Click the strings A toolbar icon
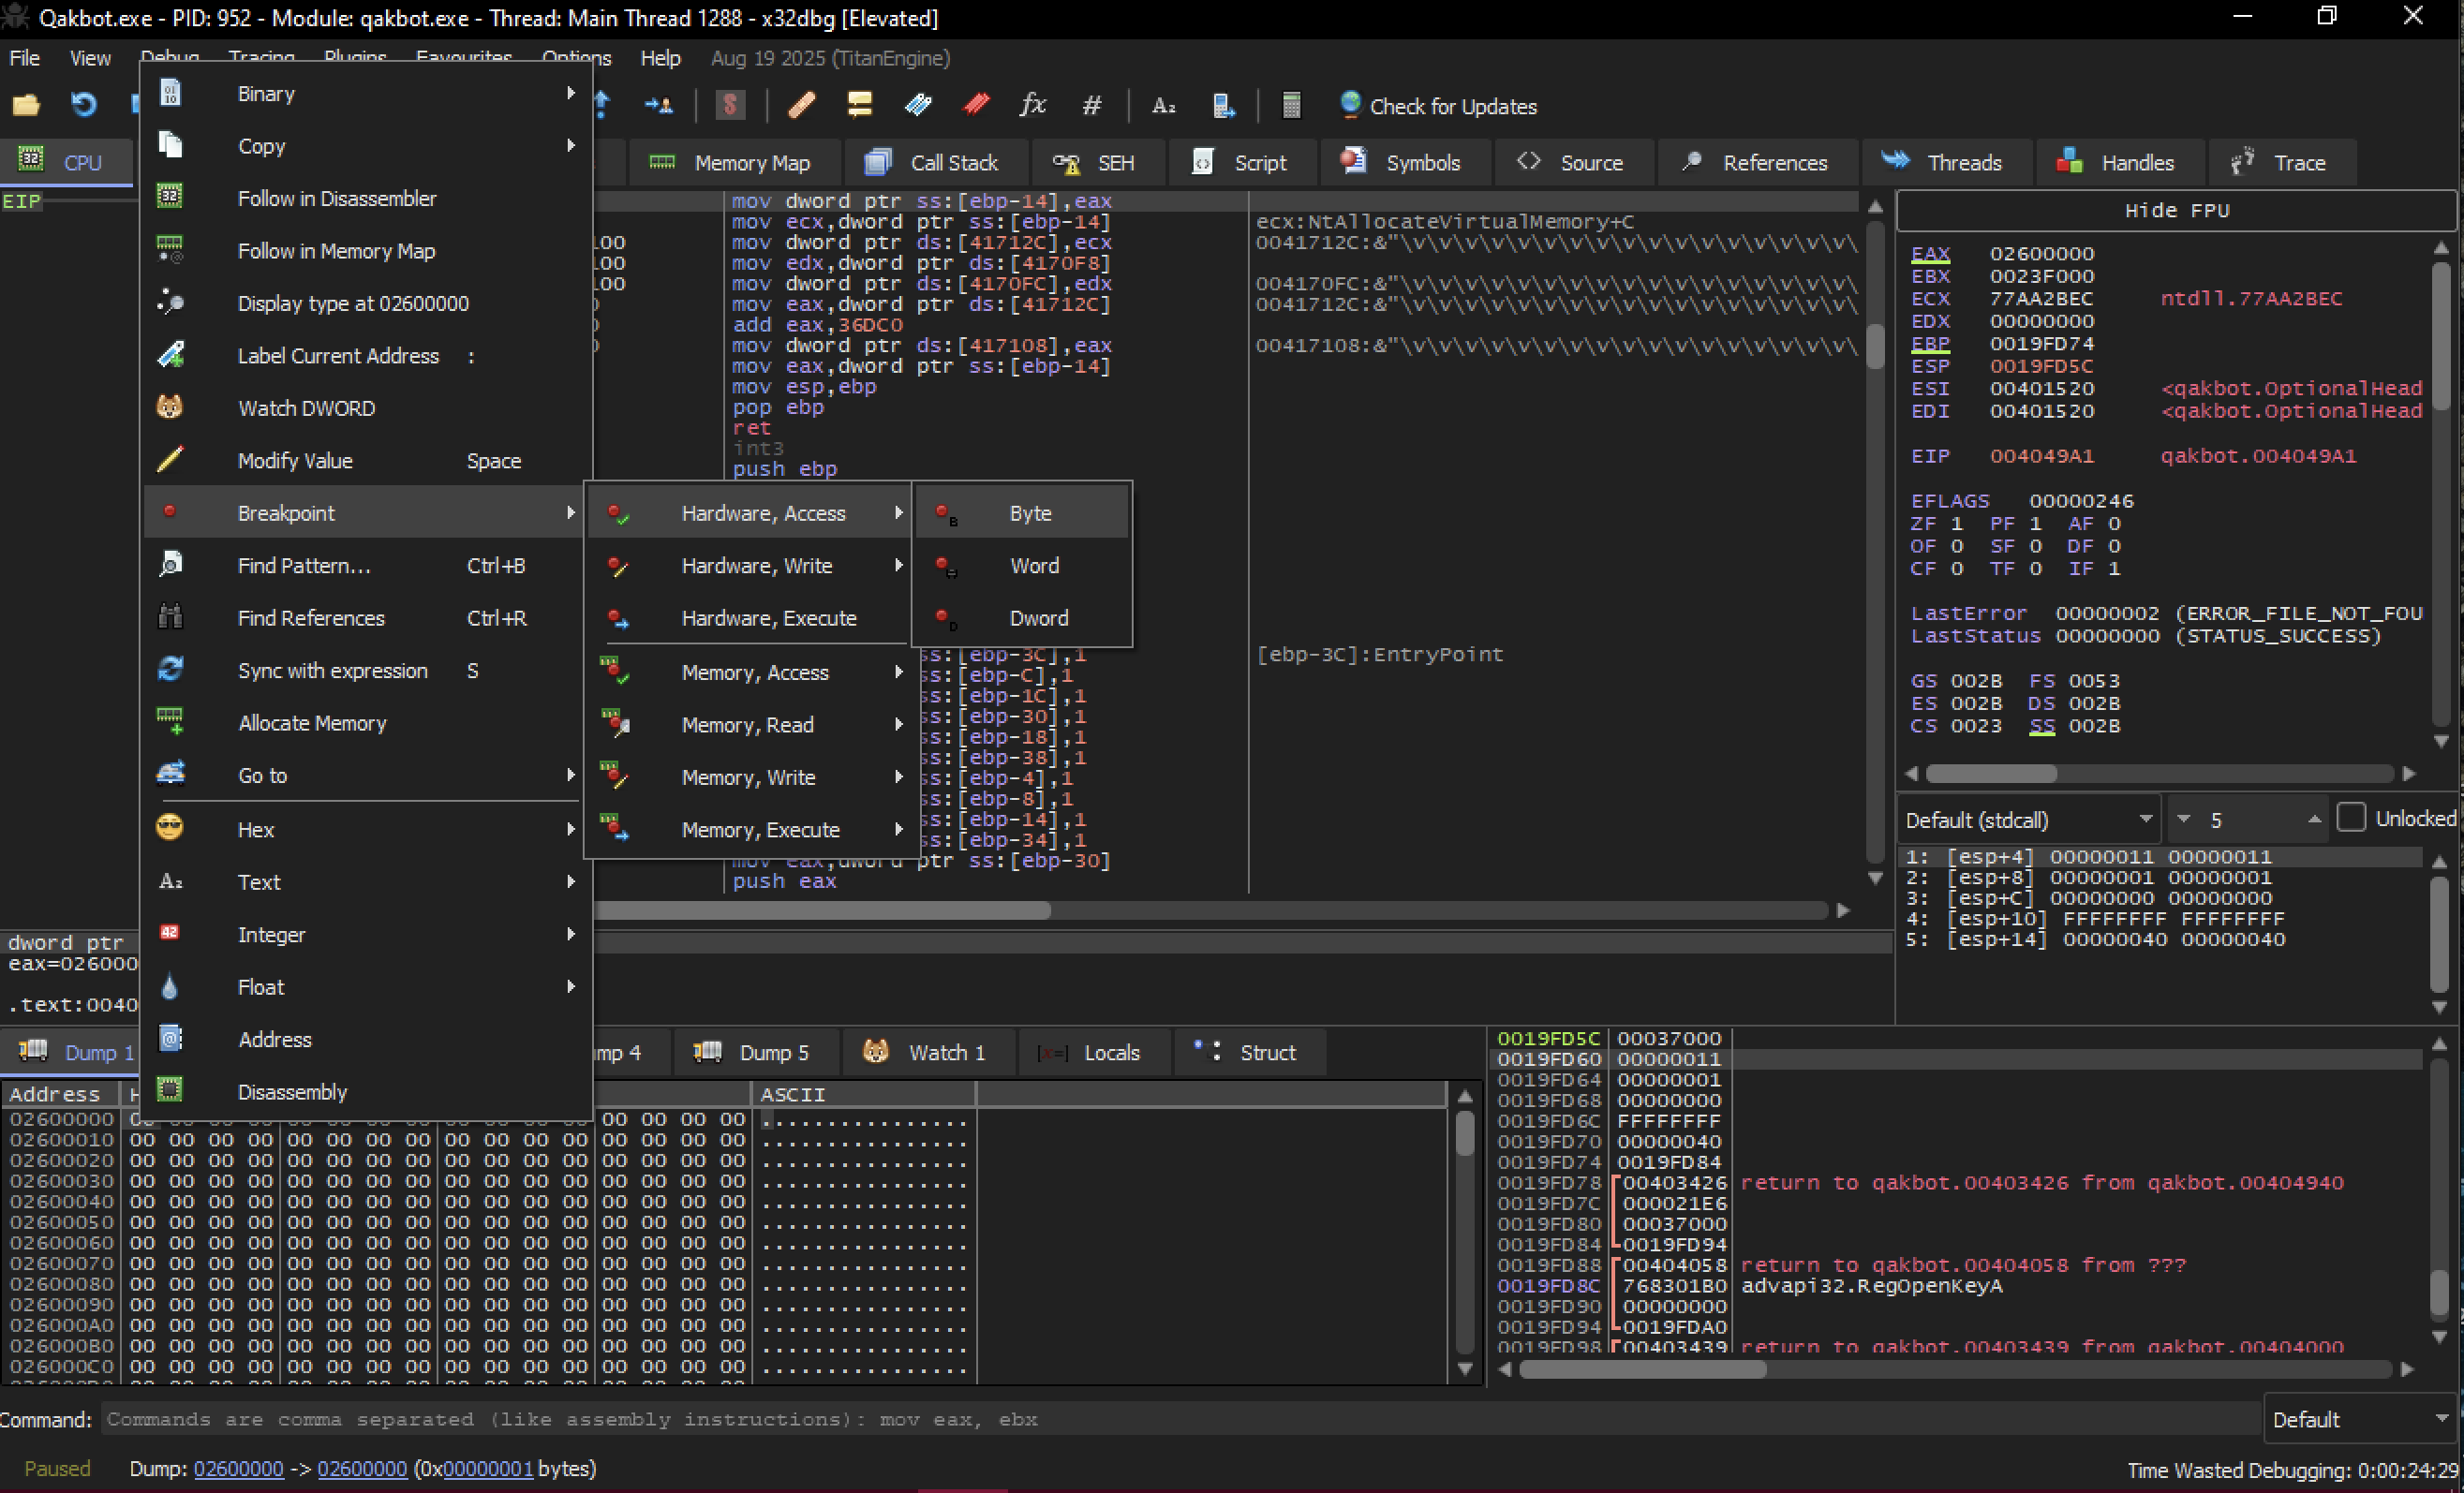The width and height of the screenshot is (2464, 1493). point(1163,104)
